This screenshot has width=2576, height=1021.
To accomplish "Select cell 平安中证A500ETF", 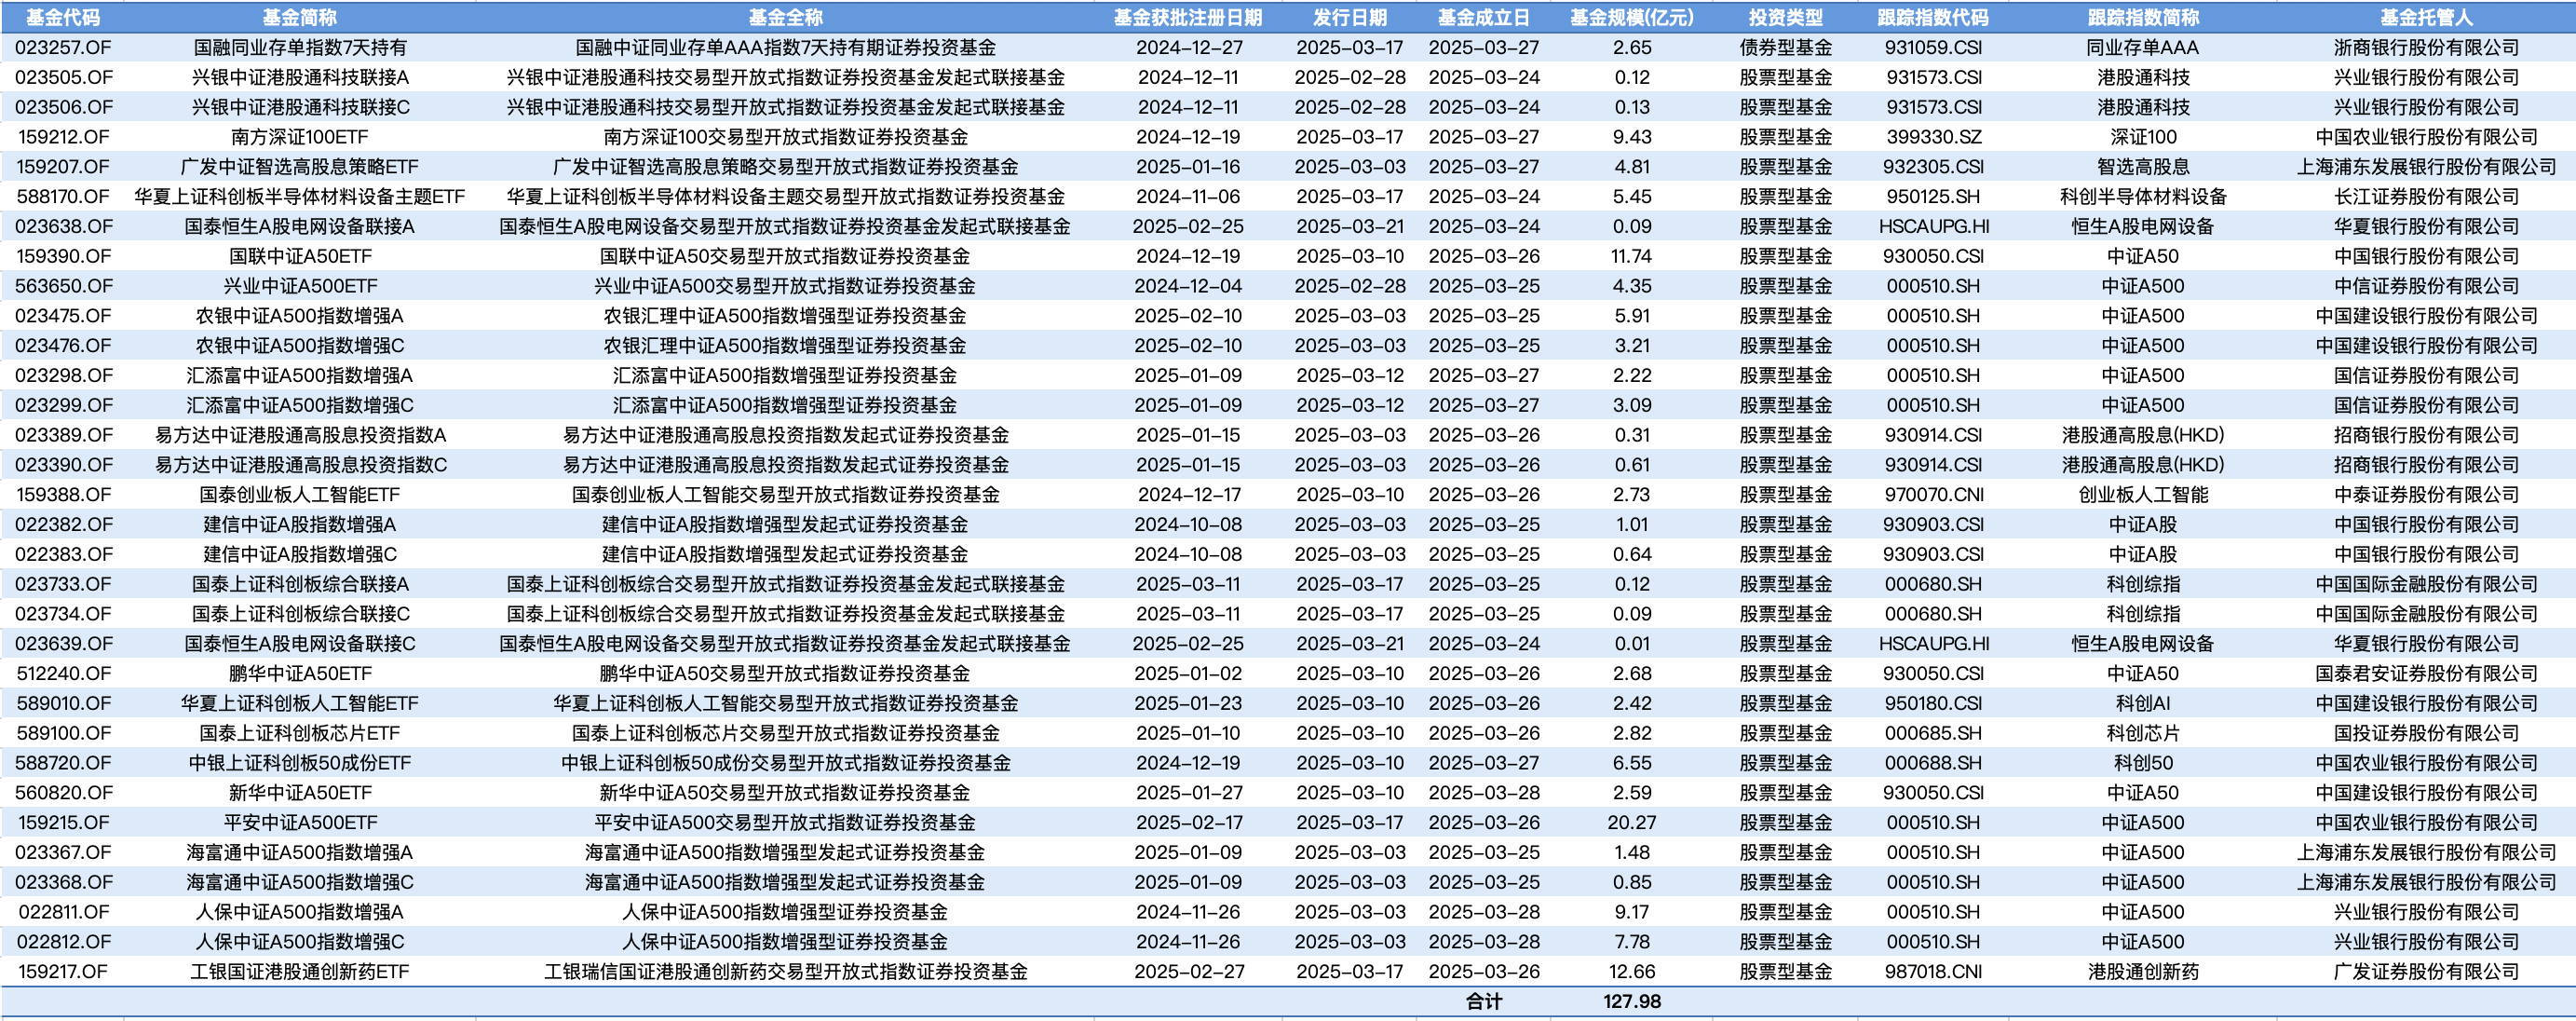I will 299,823.
